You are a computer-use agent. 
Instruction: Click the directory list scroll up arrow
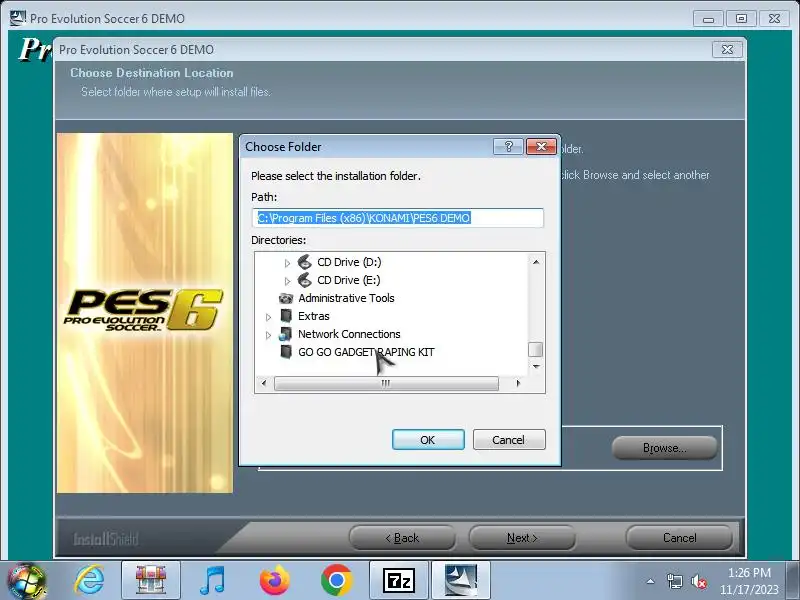536,262
